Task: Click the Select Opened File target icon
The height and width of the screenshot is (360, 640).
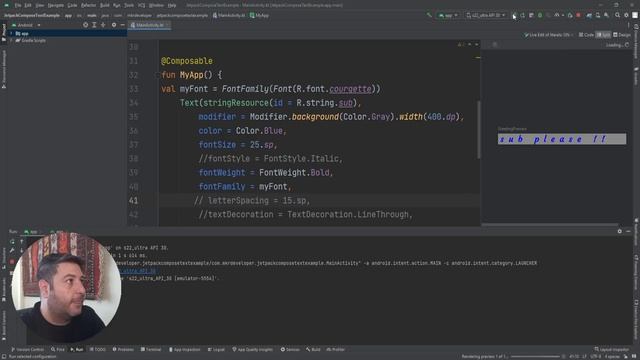Action: [85, 25]
